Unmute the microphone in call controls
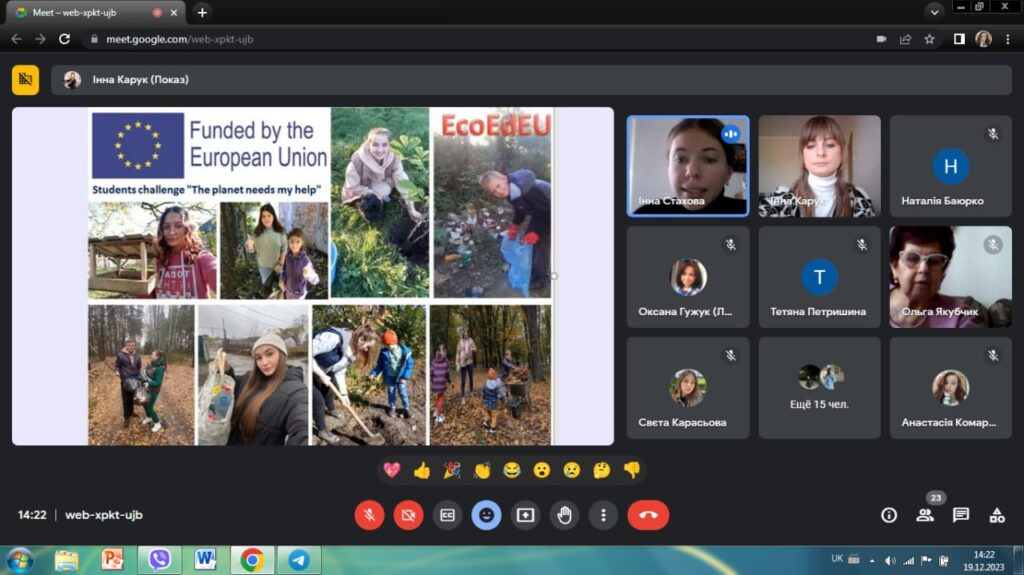The width and height of the screenshot is (1024, 575). [x=369, y=515]
